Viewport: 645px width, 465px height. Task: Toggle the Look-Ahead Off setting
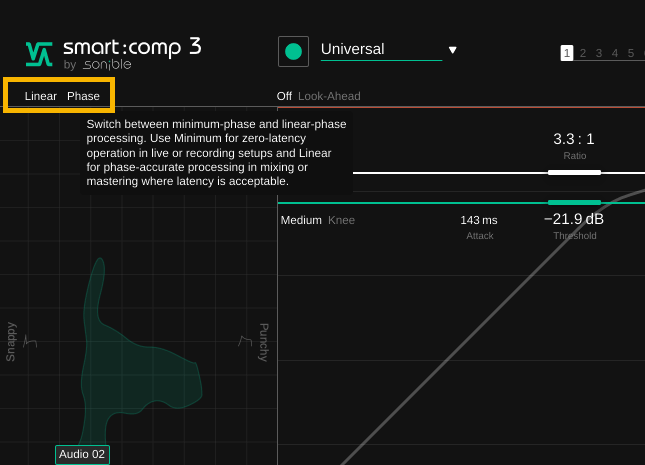point(284,96)
